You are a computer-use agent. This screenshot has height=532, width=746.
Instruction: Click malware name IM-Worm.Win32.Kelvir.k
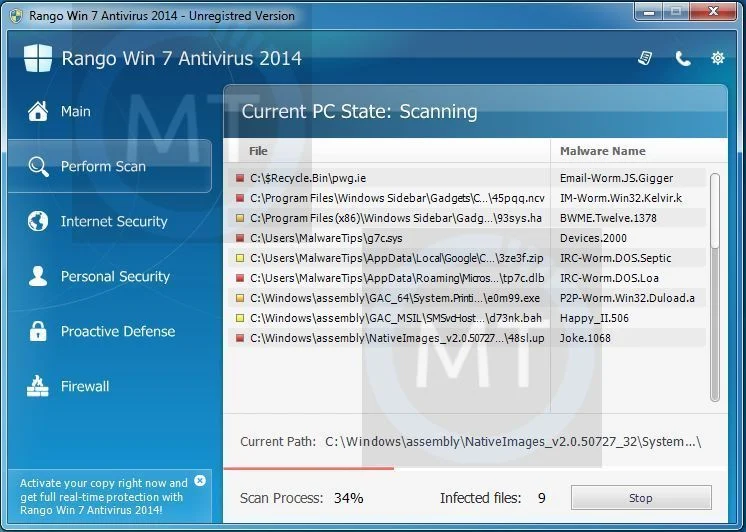(x=621, y=198)
